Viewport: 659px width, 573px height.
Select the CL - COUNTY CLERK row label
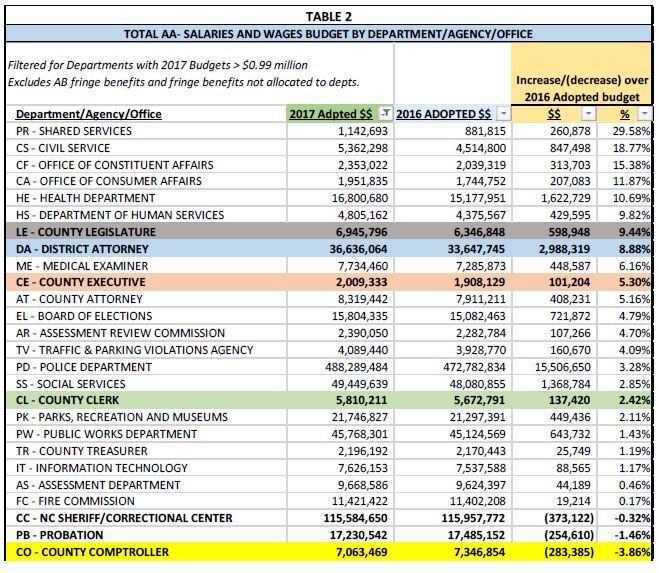[67, 400]
